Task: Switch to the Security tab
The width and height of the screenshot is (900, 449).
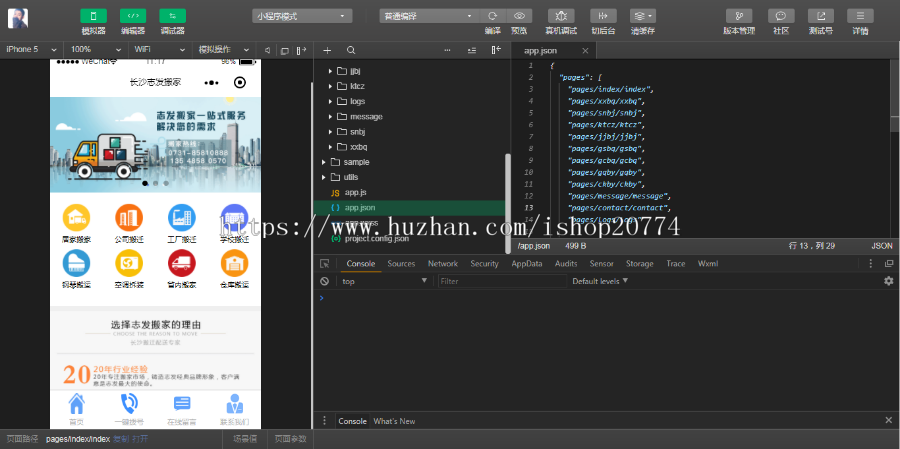Action: (x=484, y=264)
